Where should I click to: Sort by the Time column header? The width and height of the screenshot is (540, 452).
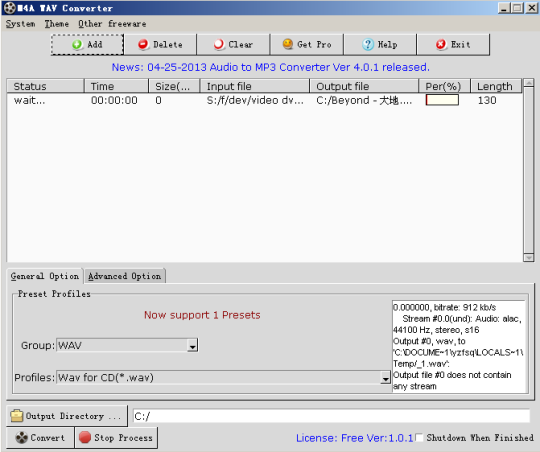(x=116, y=86)
